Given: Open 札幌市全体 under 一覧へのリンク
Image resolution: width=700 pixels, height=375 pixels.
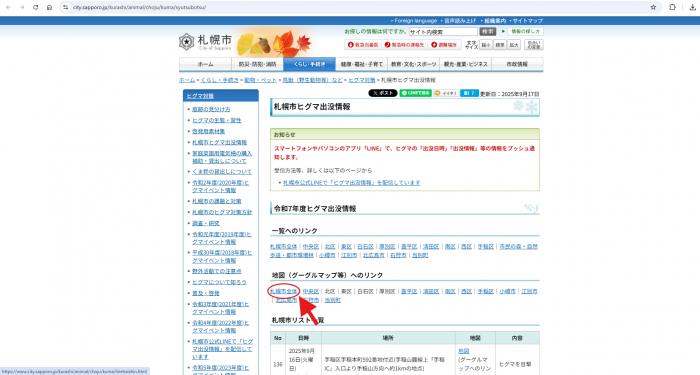Looking at the screenshot, I should click(x=283, y=246).
